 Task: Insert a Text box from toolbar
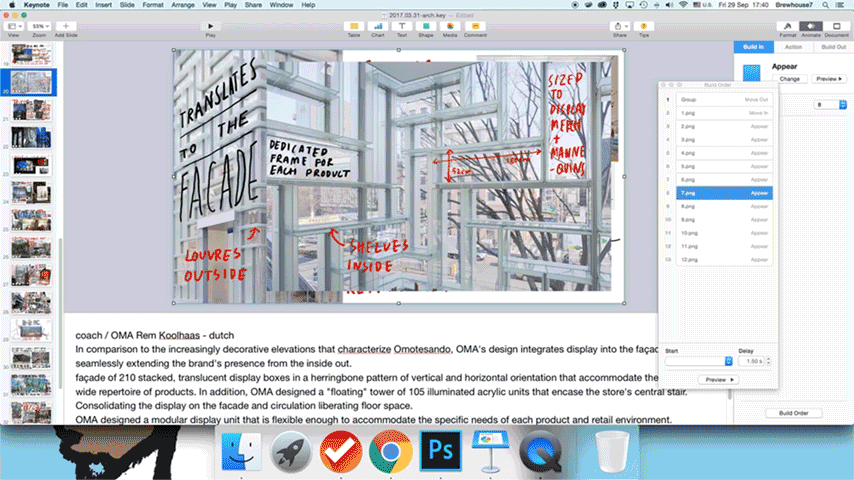402,26
